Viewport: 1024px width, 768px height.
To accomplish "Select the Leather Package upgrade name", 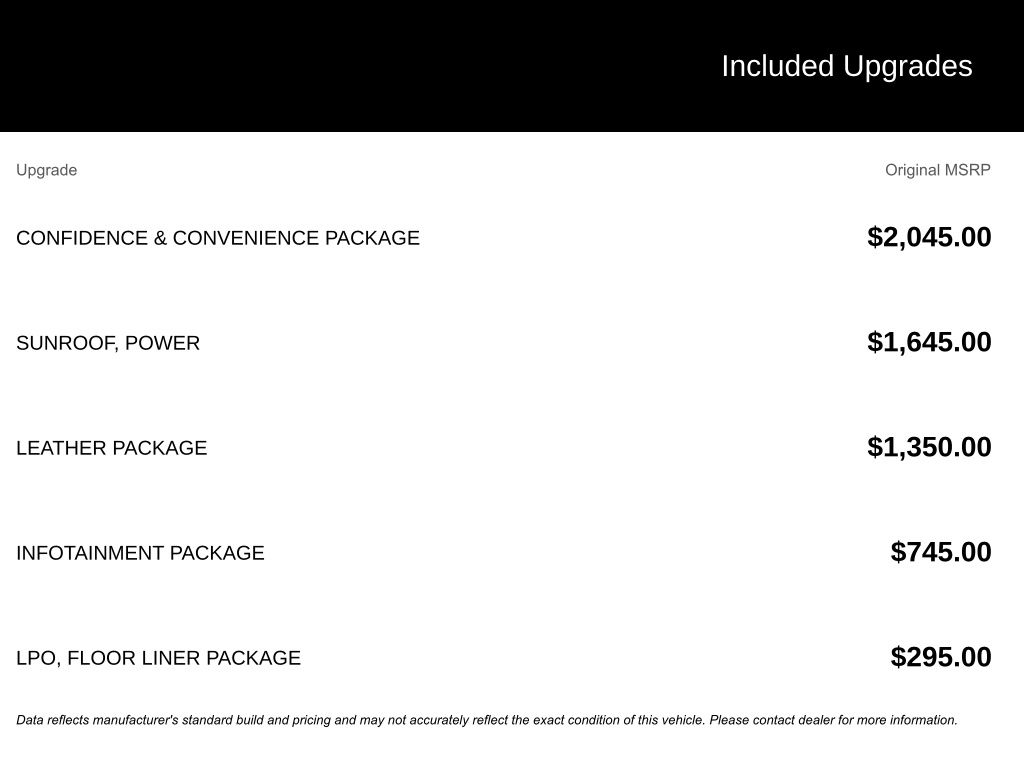I will pyautogui.click(x=111, y=448).
